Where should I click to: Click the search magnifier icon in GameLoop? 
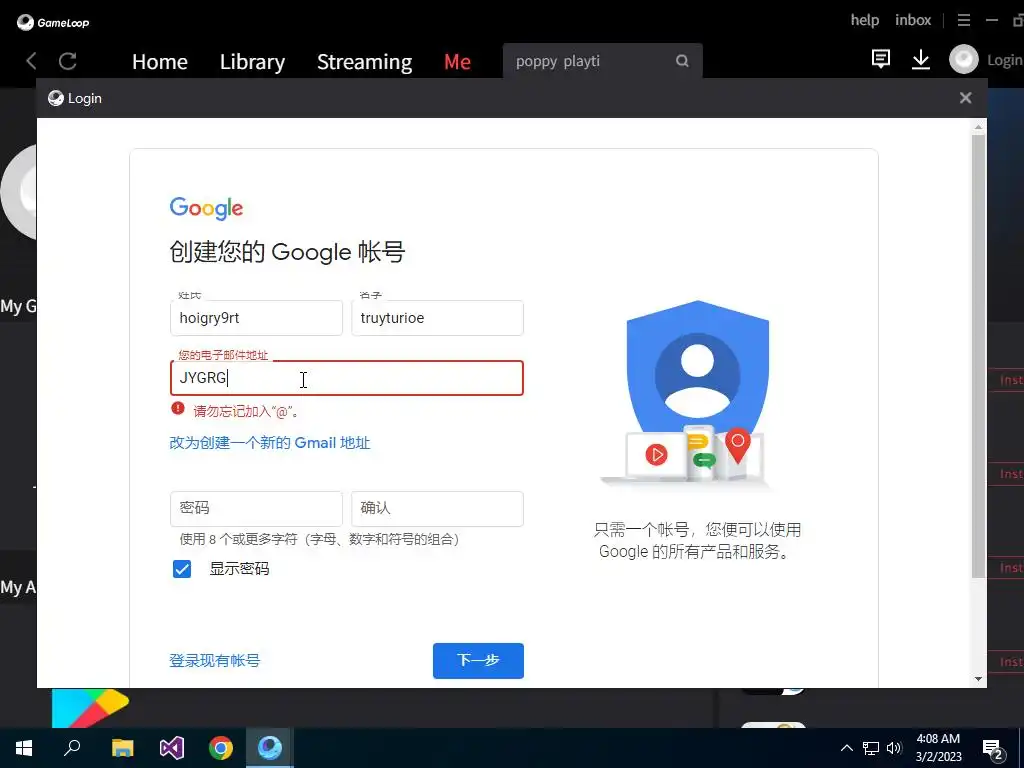coord(682,61)
